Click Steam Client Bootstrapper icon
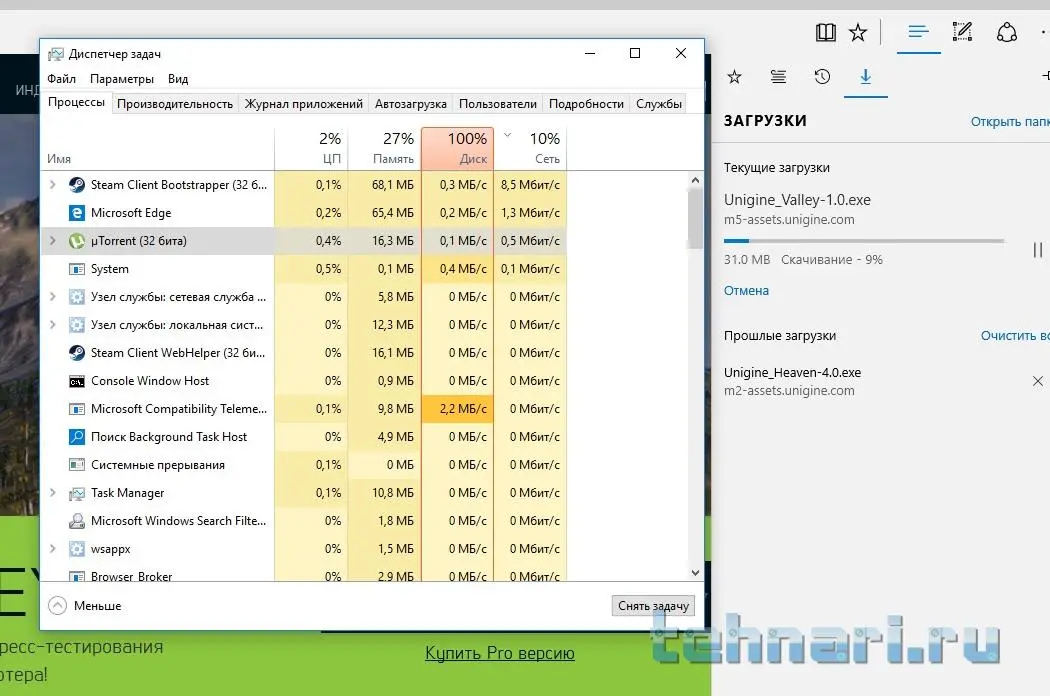Viewport: 1050px width, 696px height. click(77, 185)
